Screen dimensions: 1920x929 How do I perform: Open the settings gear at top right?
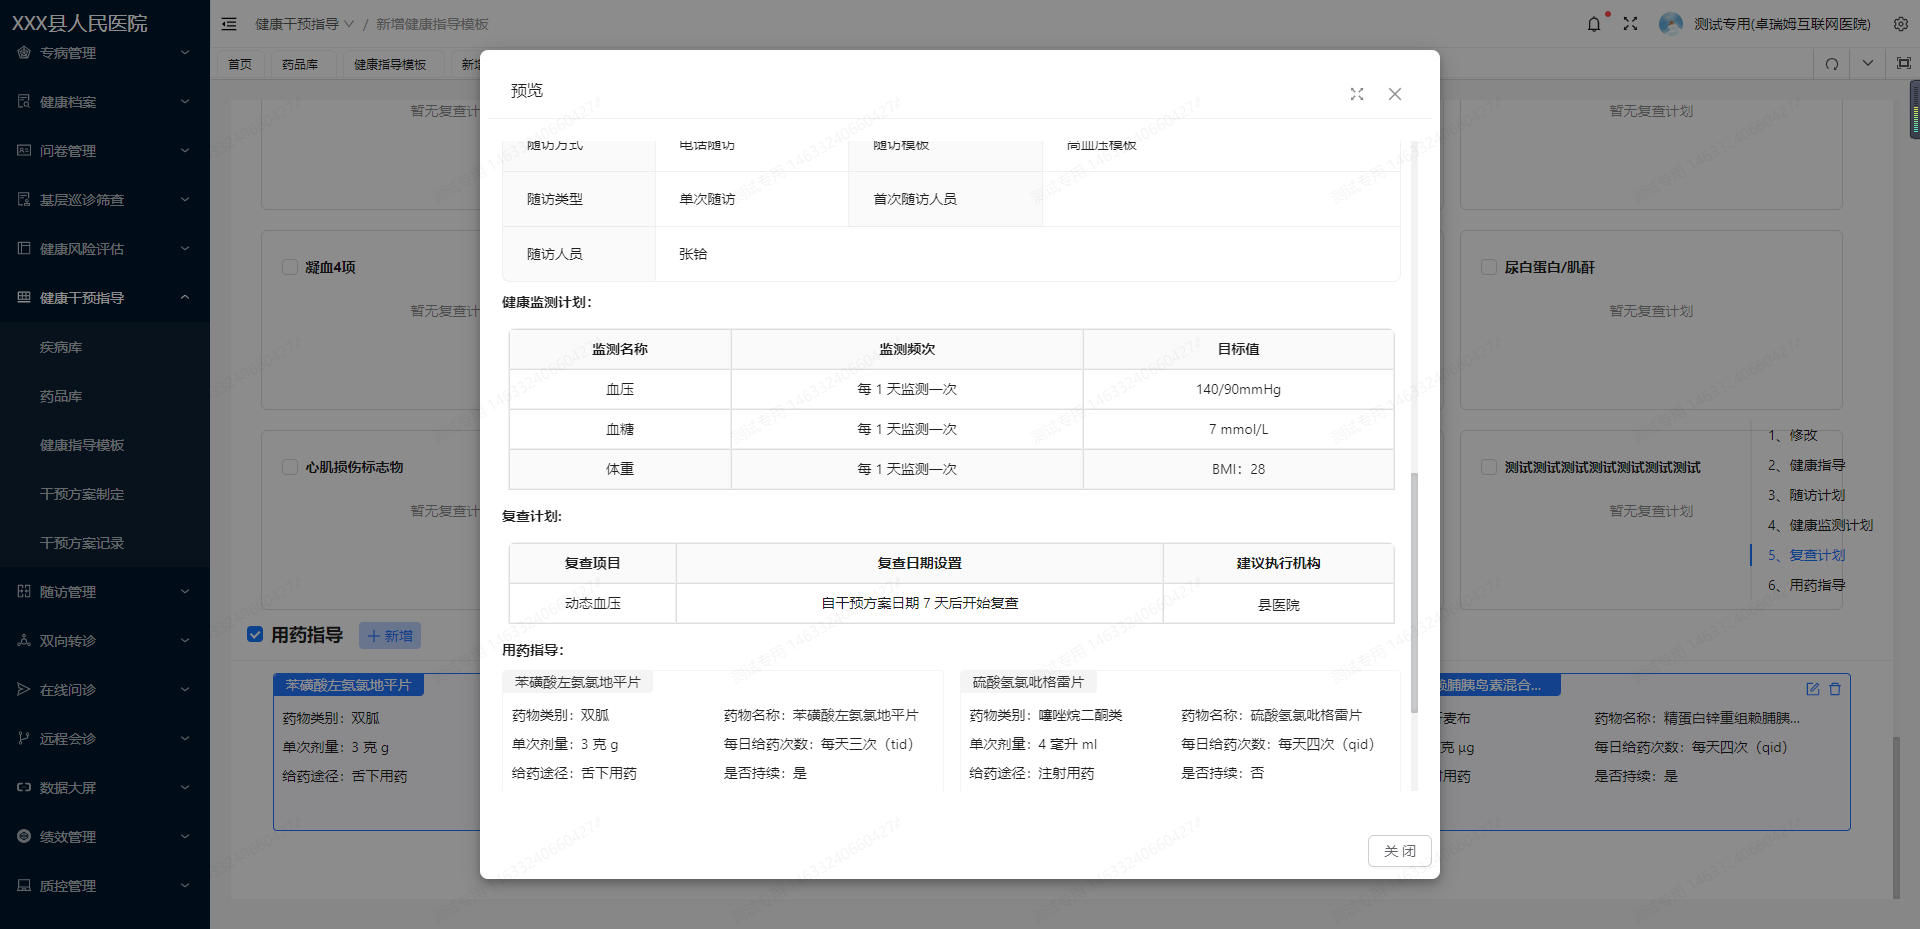click(1901, 23)
